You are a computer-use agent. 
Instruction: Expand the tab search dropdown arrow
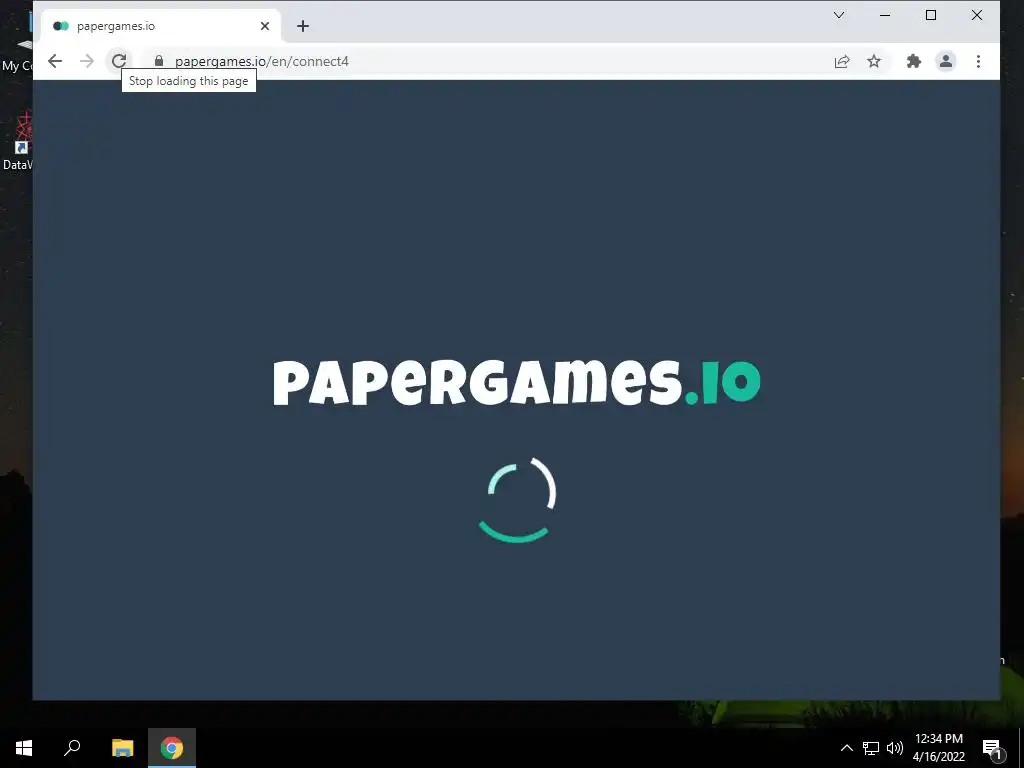pyautogui.click(x=839, y=15)
